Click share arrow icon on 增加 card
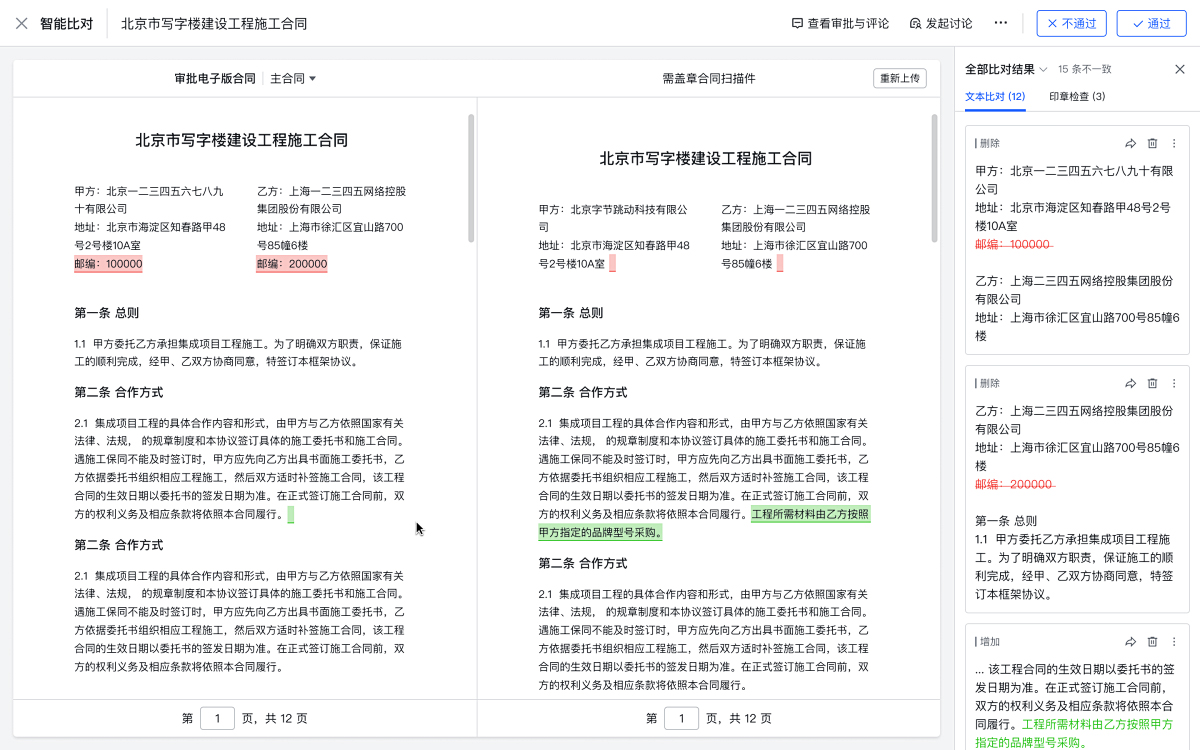The image size is (1200, 750). pos(1131,641)
